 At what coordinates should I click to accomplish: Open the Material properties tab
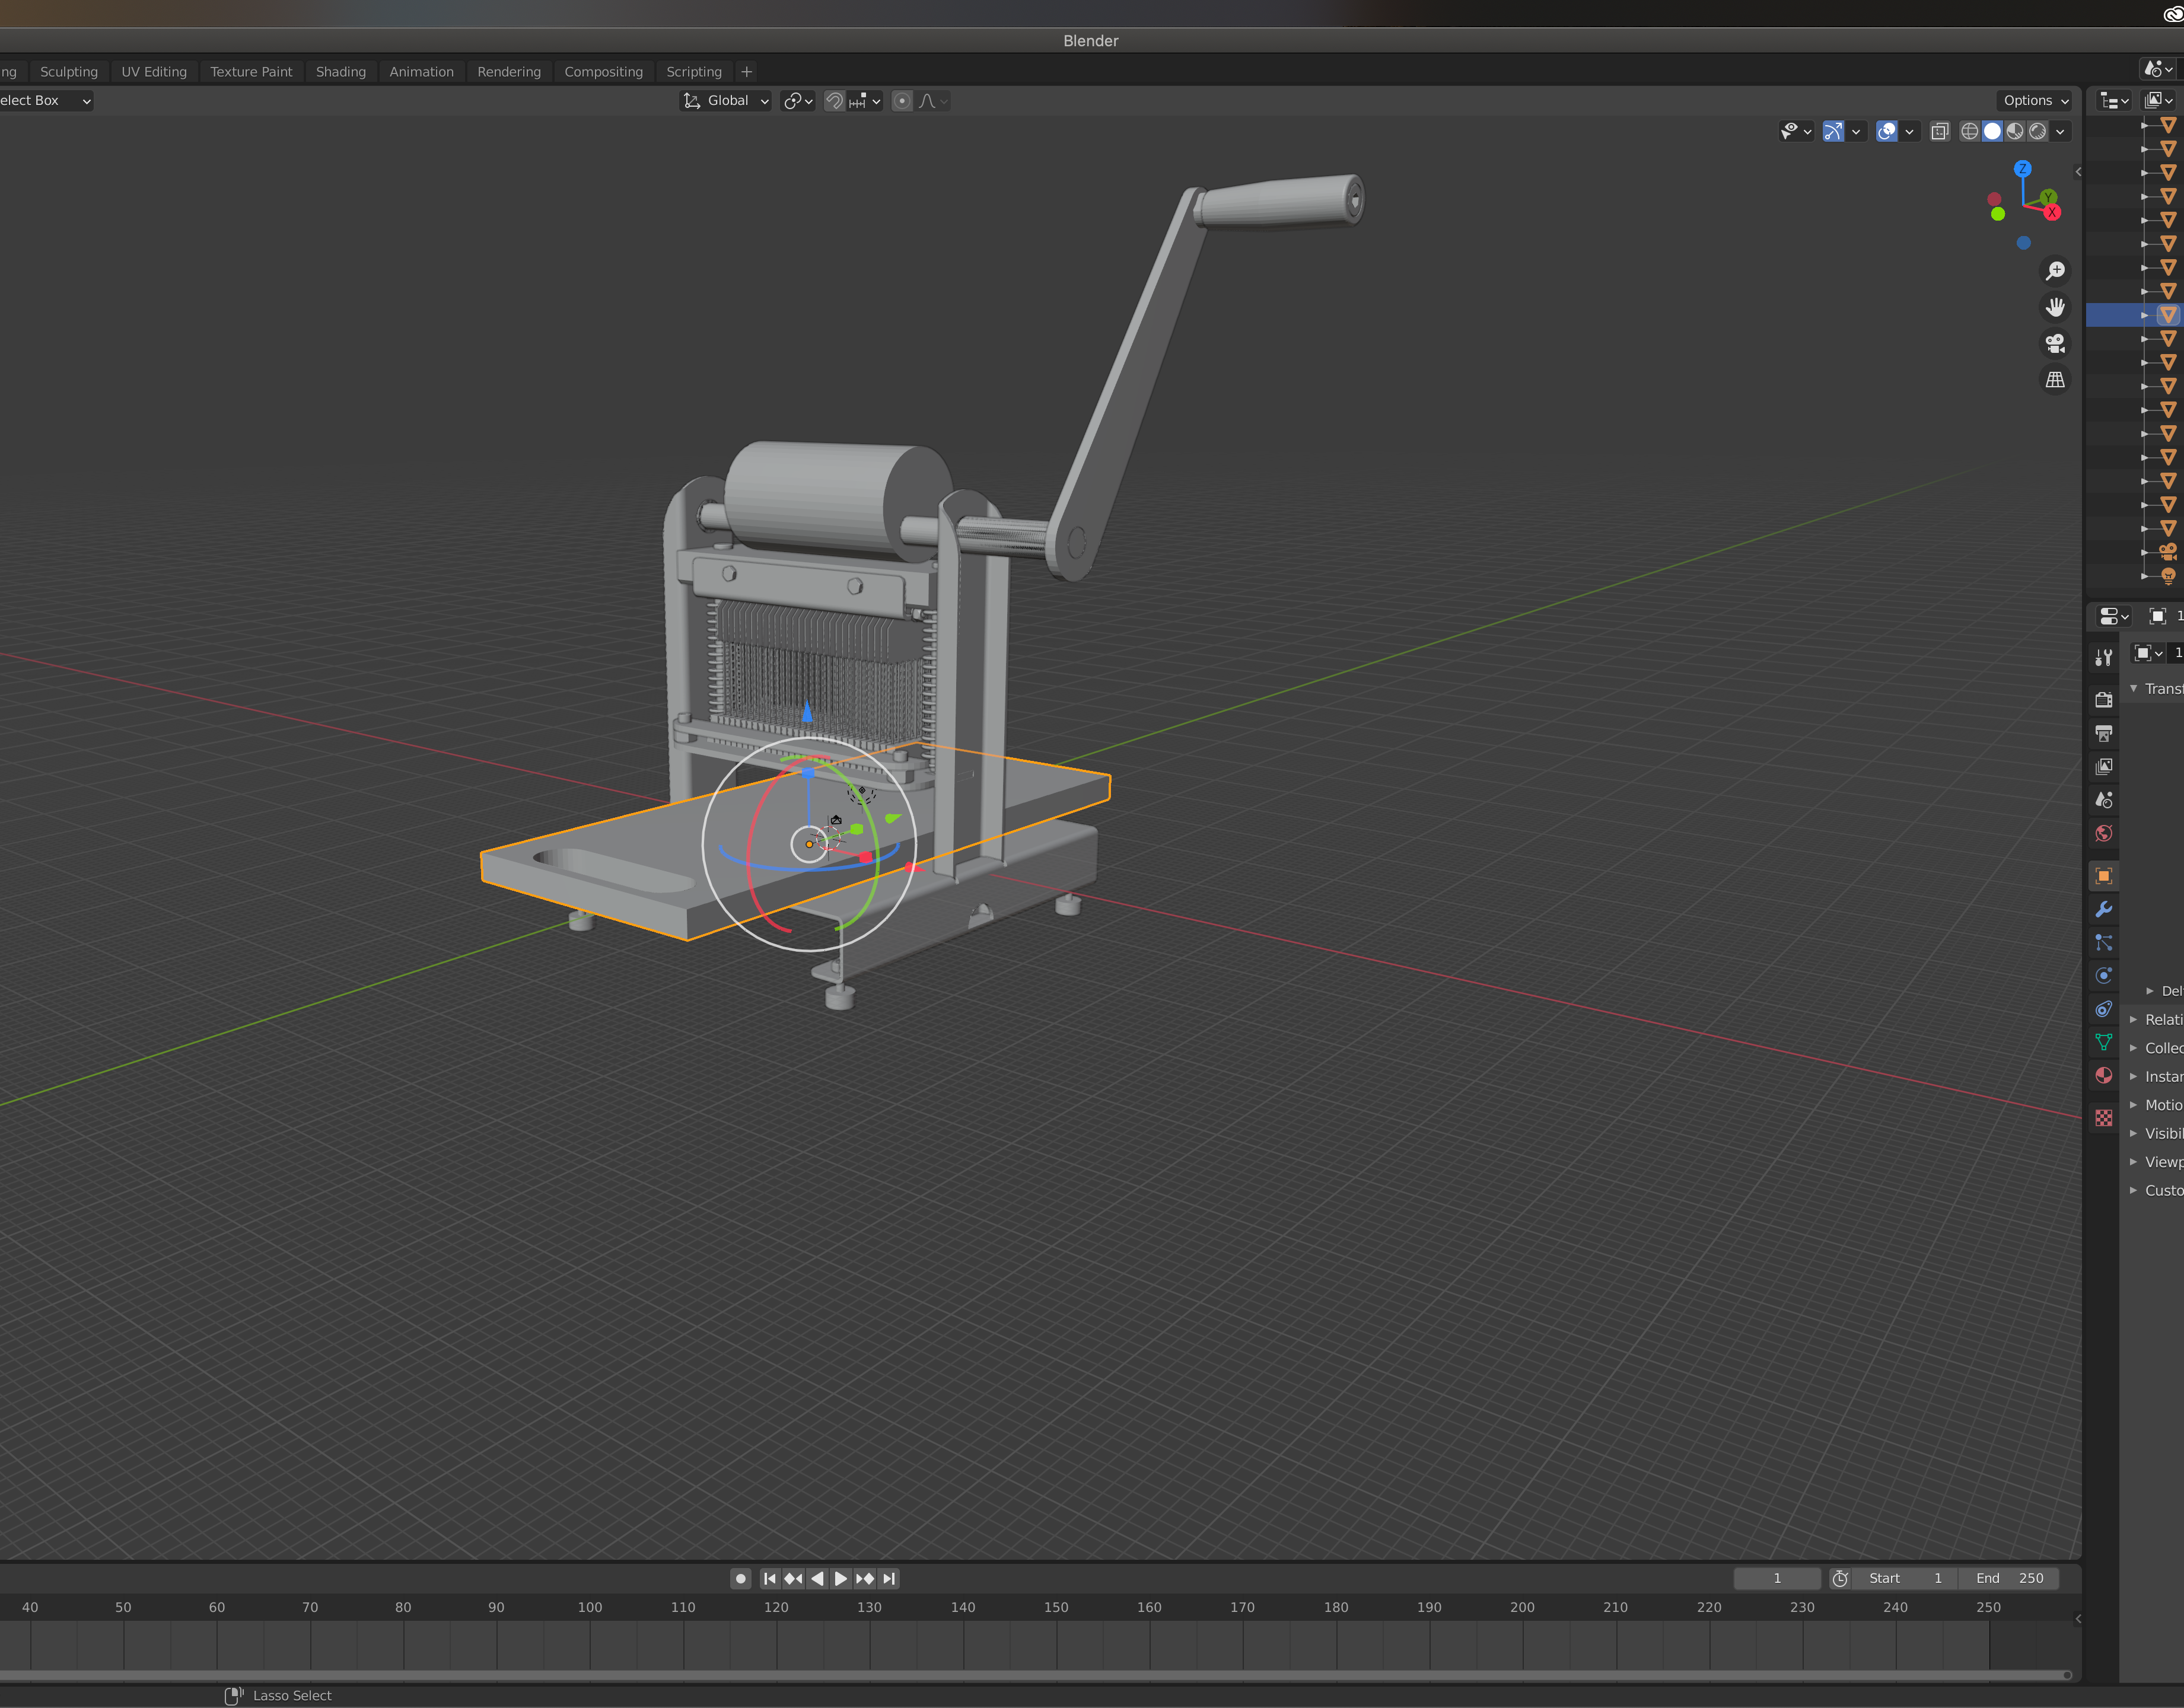click(2103, 1075)
